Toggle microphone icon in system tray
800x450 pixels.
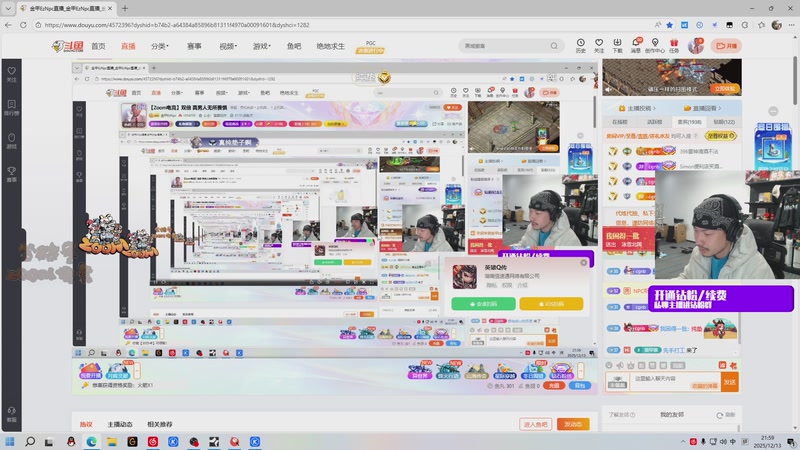(703, 441)
